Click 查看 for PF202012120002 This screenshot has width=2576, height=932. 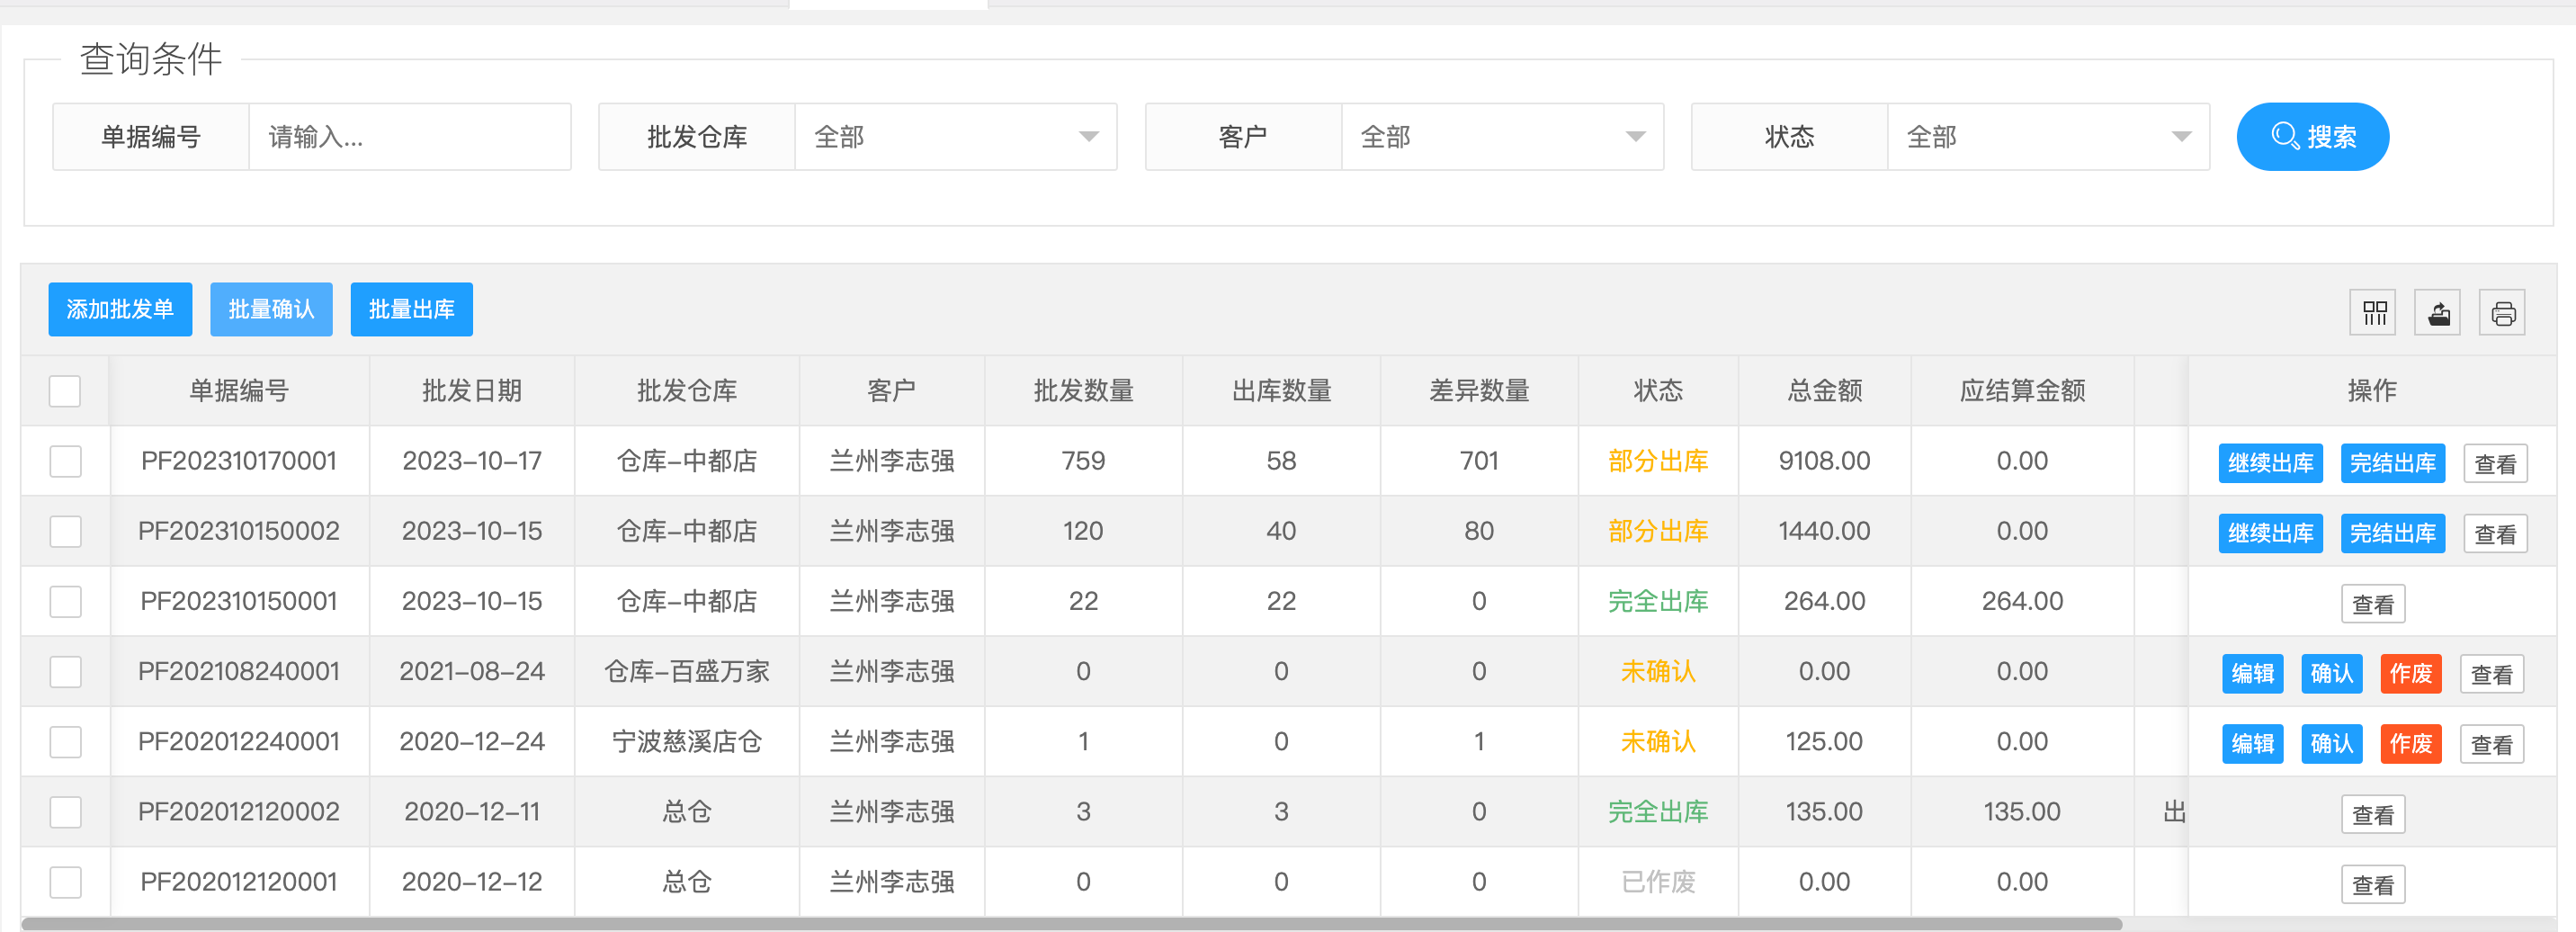pyautogui.click(x=2373, y=813)
